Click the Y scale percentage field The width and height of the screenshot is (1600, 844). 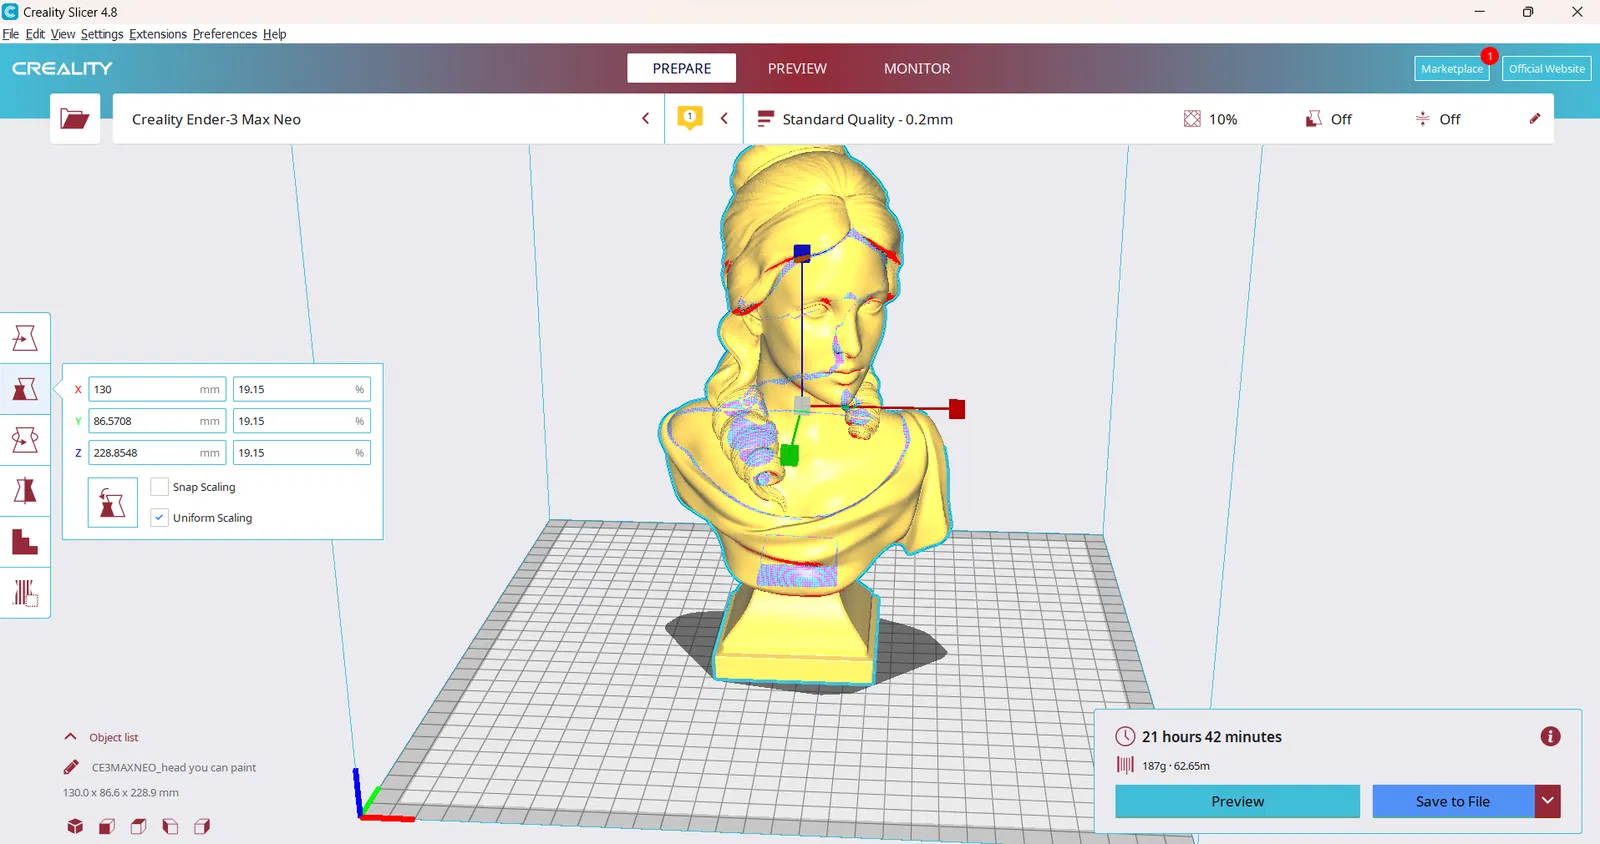coord(302,421)
